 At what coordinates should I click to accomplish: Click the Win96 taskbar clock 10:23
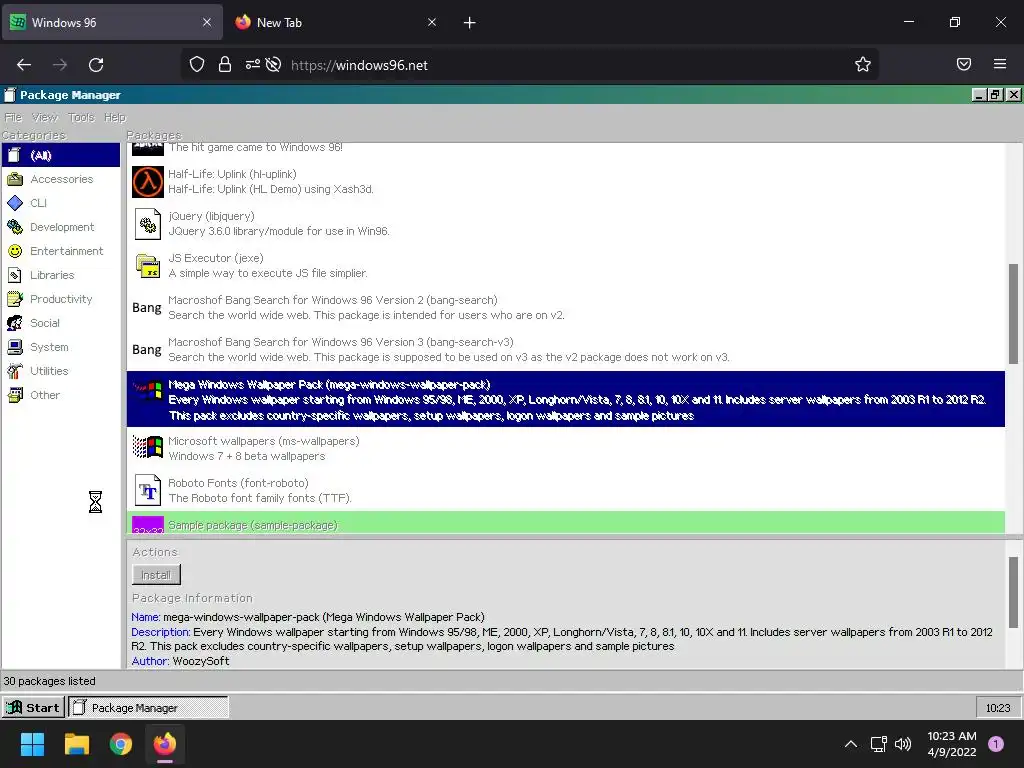tap(998, 708)
